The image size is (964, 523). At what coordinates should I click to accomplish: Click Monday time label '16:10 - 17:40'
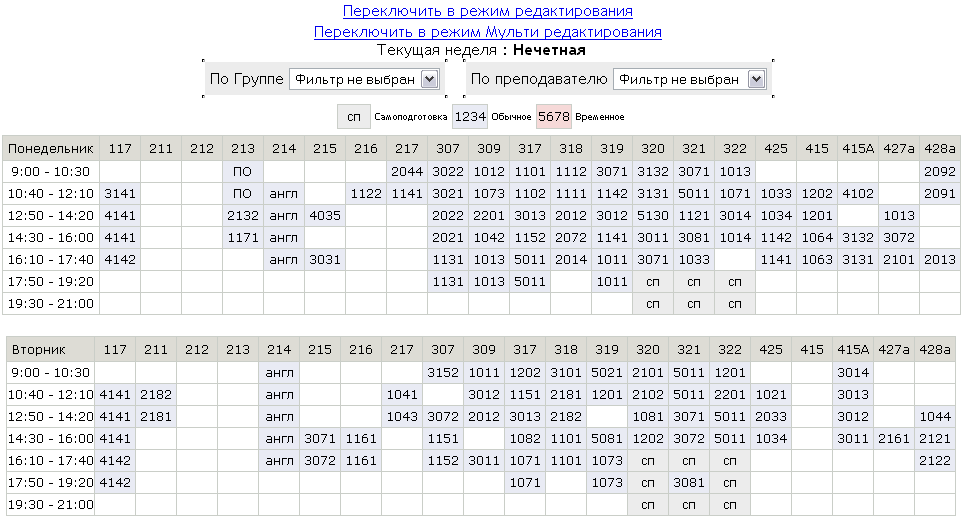[51, 260]
